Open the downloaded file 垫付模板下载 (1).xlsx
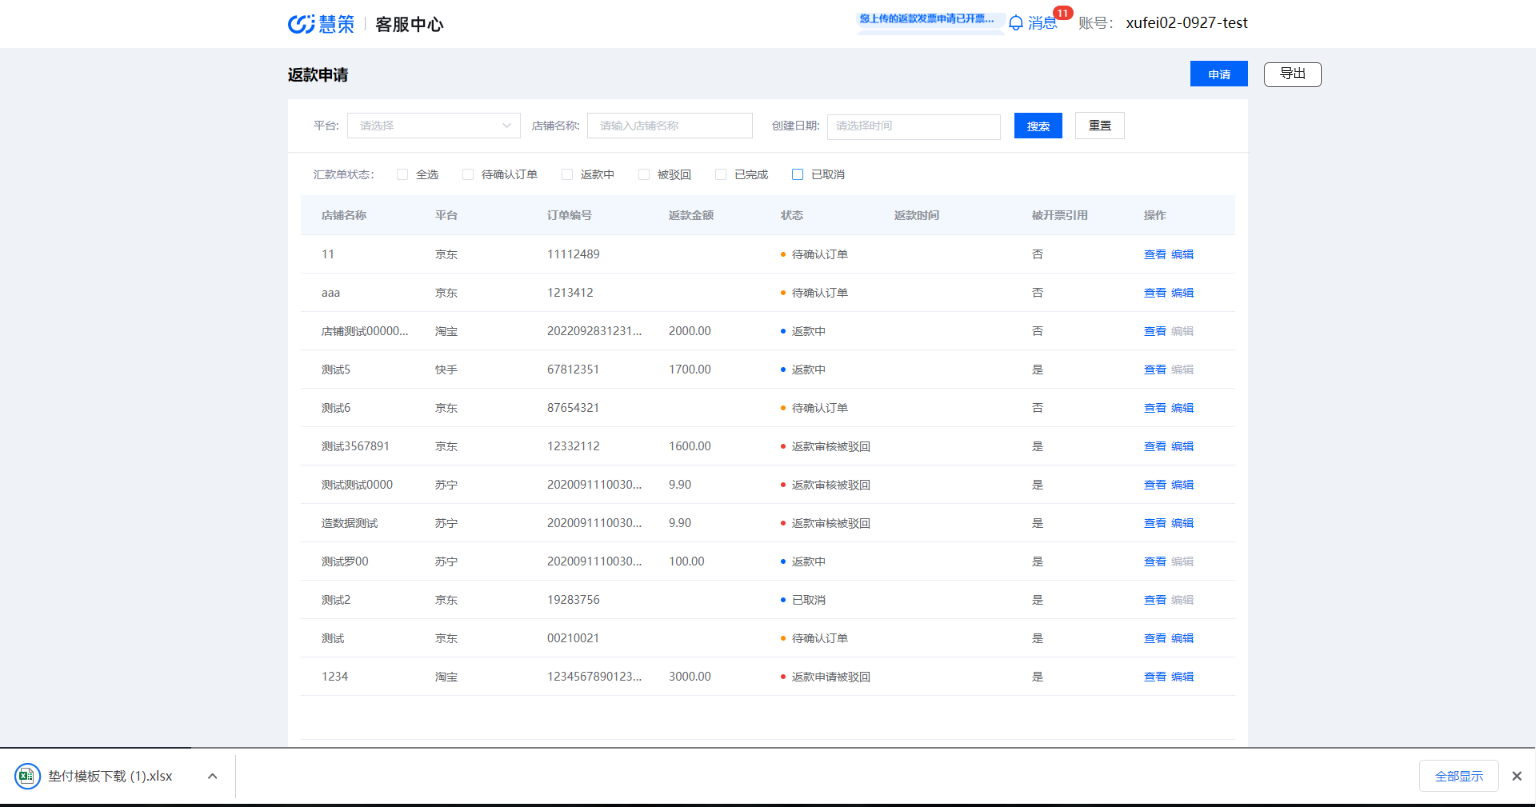Viewport: 1536px width, 807px height. coord(110,776)
